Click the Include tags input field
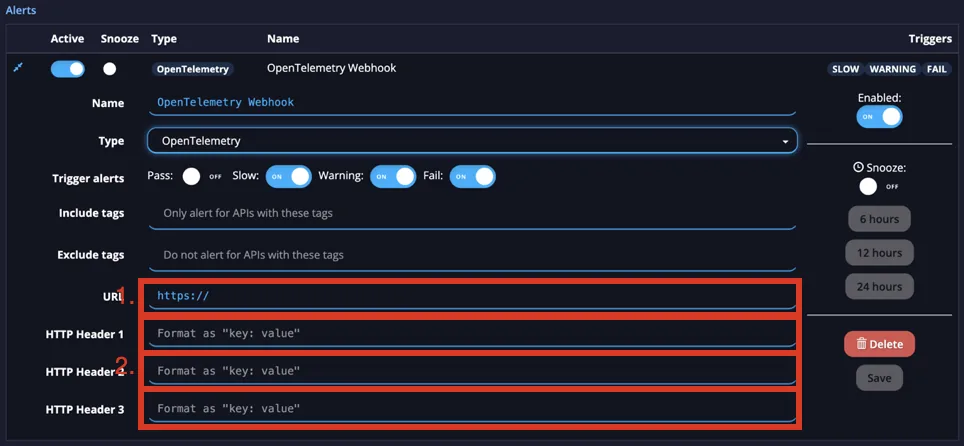The height and width of the screenshot is (446, 964). [472, 213]
